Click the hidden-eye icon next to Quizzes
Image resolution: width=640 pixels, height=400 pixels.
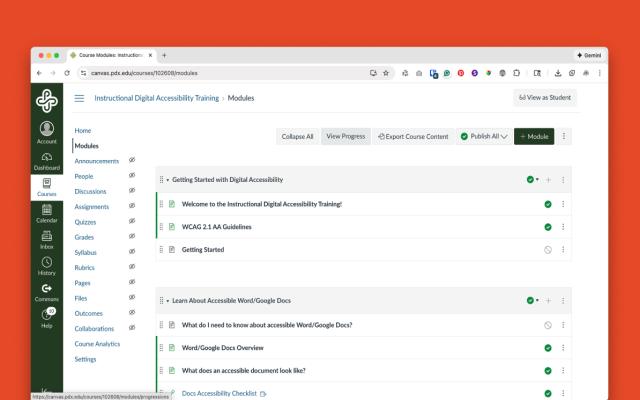pyautogui.click(x=132, y=221)
